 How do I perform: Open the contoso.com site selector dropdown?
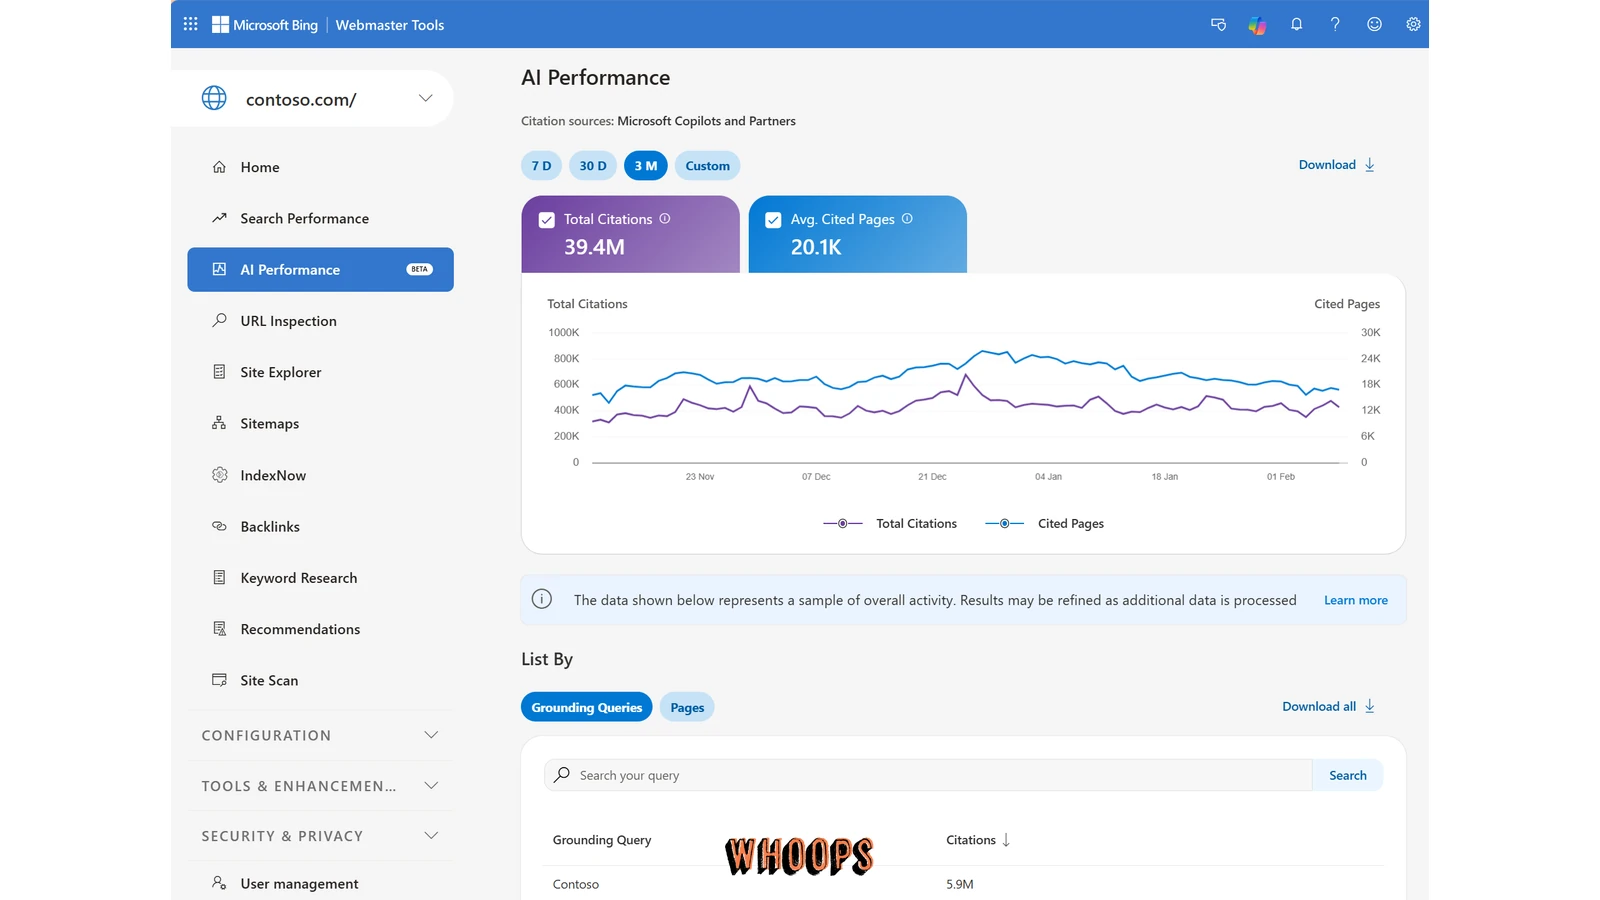pos(426,98)
